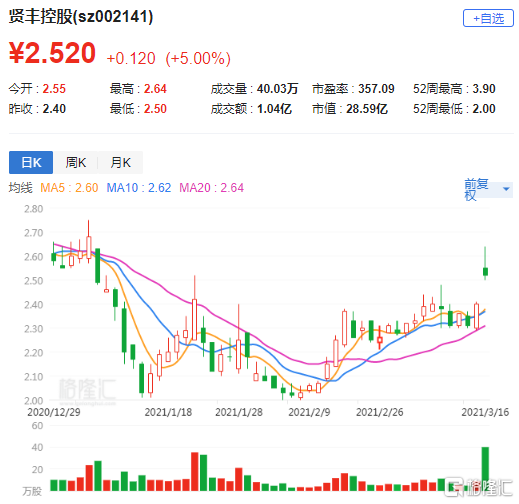Click the 今开 value 2.55
The image size is (519, 504).
pyautogui.click(x=54, y=89)
